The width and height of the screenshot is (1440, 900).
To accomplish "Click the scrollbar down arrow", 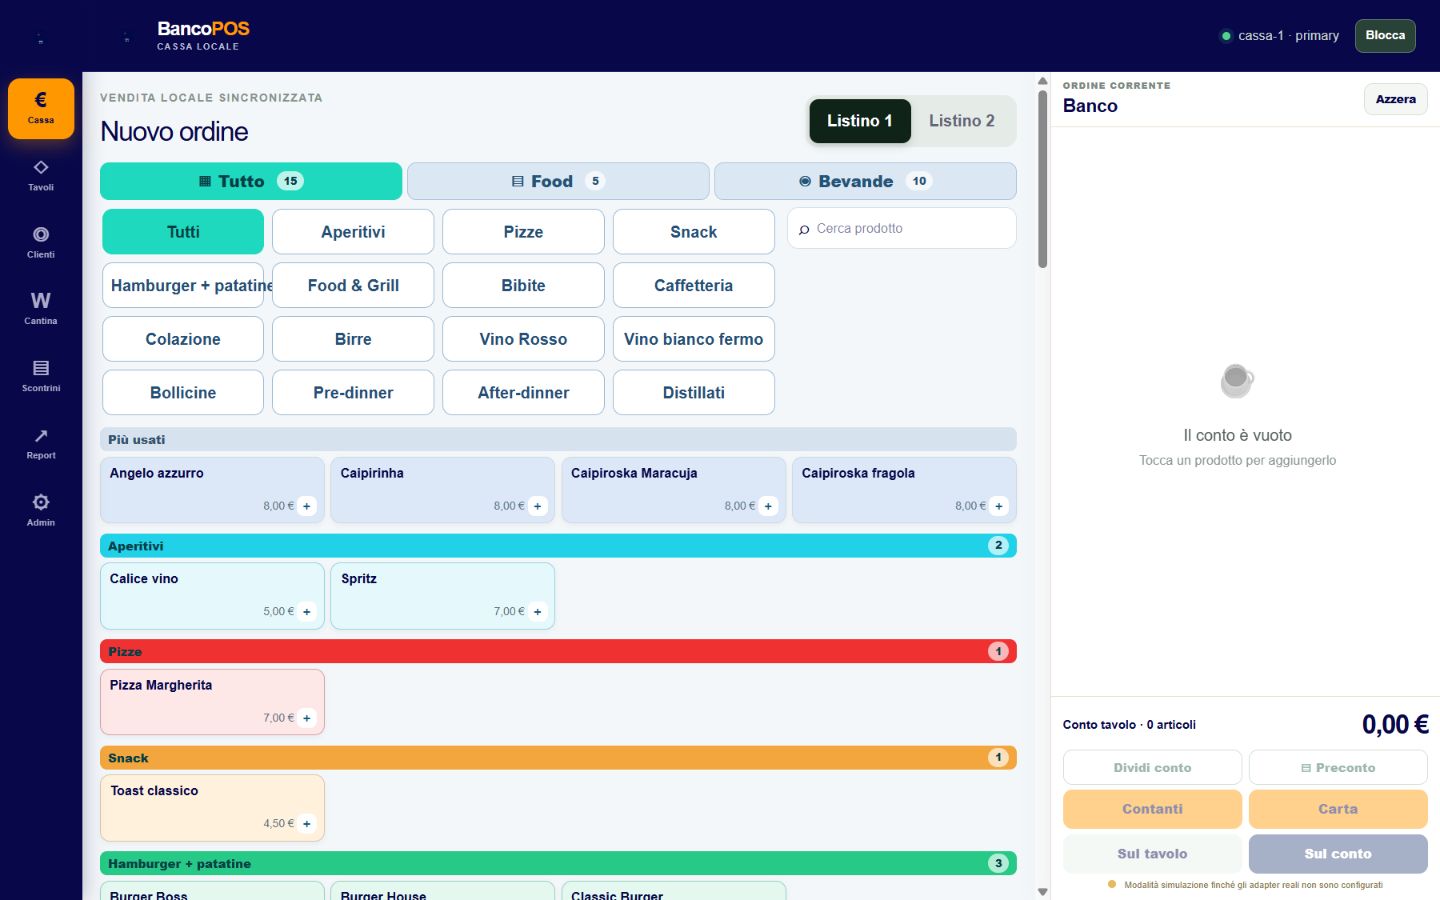I will tap(1043, 891).
